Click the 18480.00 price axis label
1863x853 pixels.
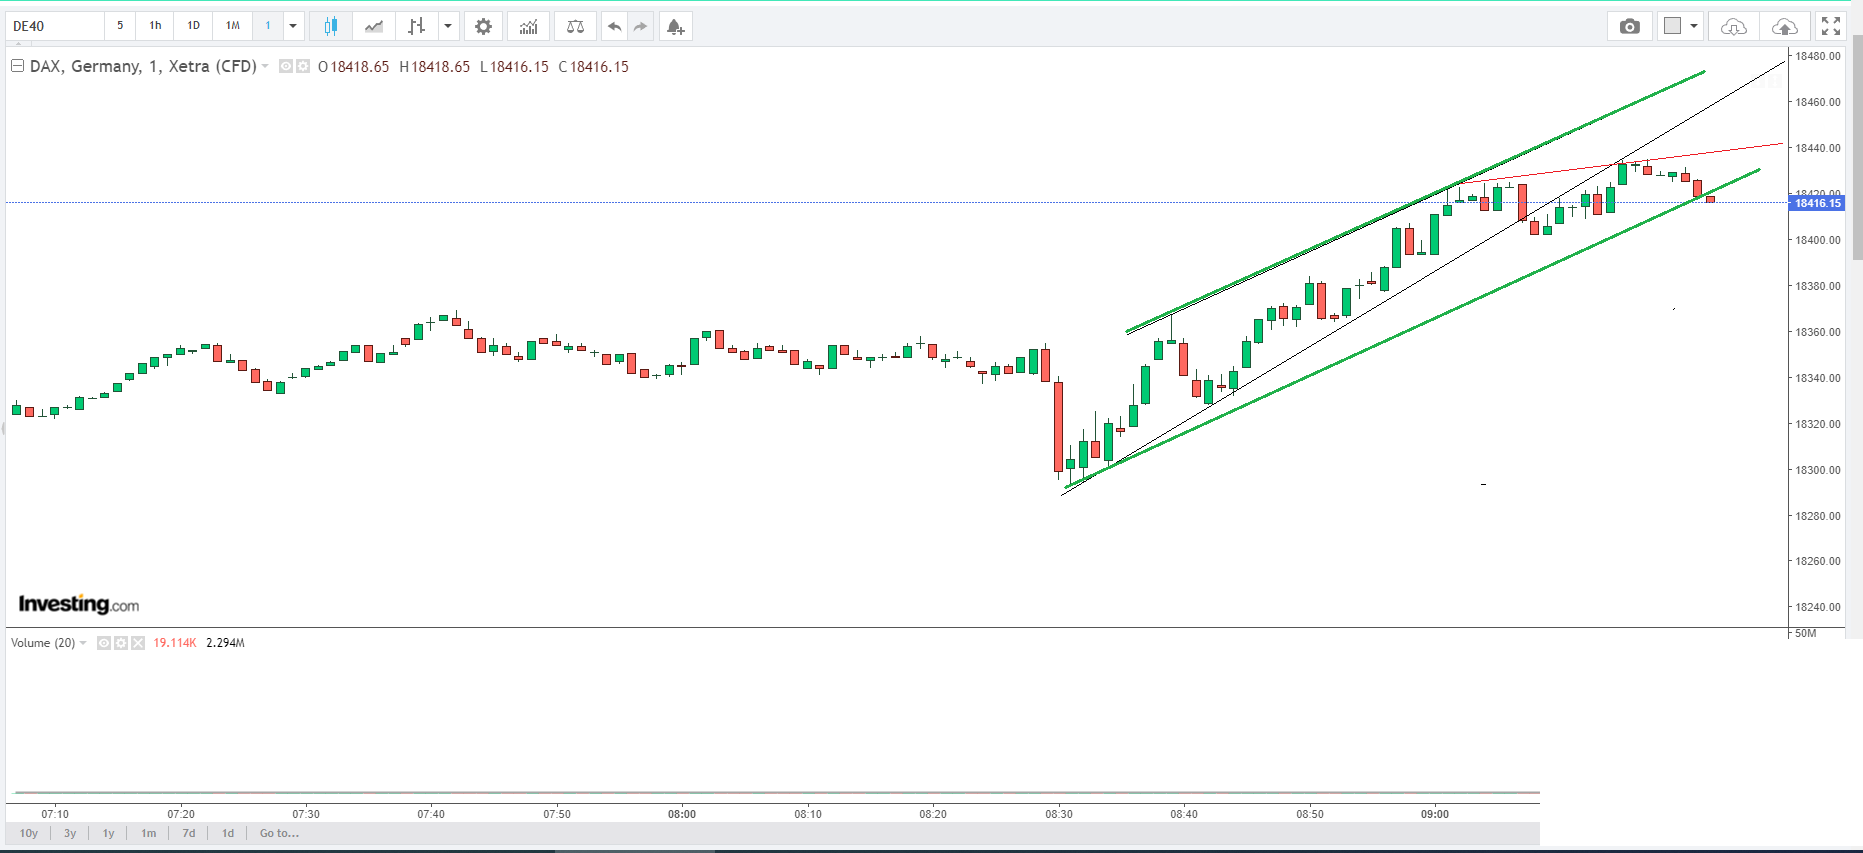point(1817,56)
